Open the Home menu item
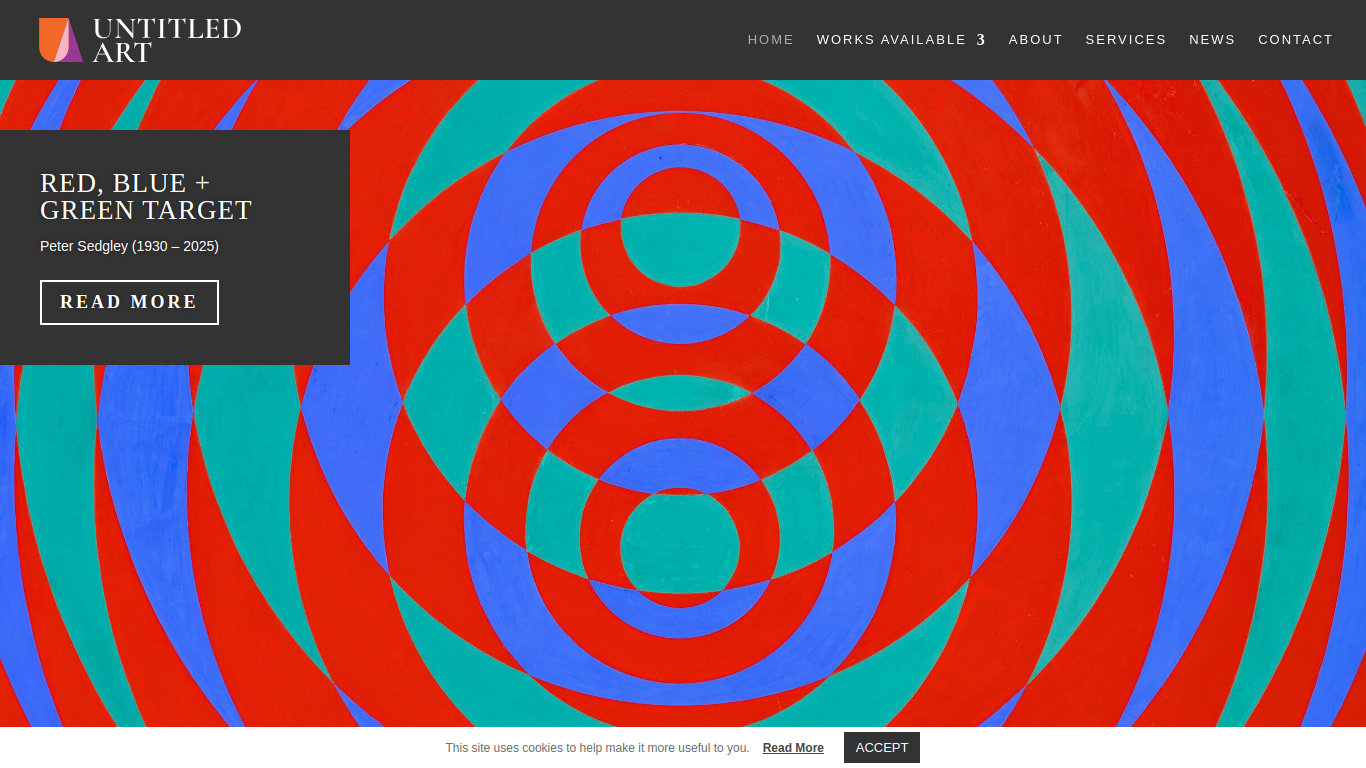The height and width of the screenshot is (768, 1366). (x=771, y=40)
